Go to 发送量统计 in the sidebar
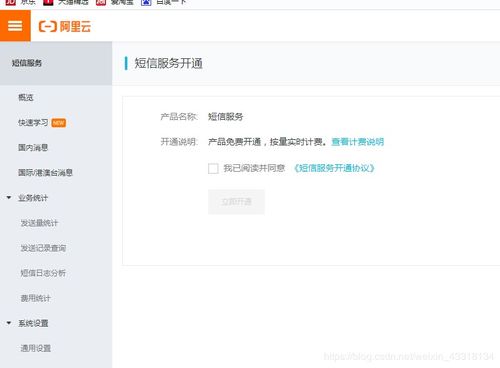 click(39, 223)
